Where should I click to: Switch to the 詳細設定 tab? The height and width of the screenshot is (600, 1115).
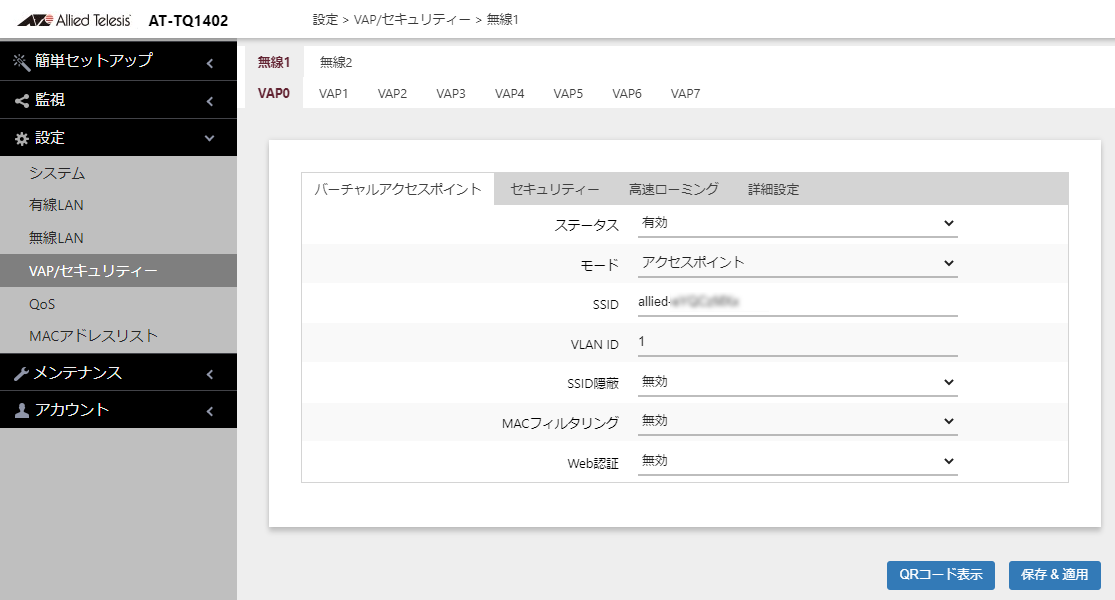[773, 189]
